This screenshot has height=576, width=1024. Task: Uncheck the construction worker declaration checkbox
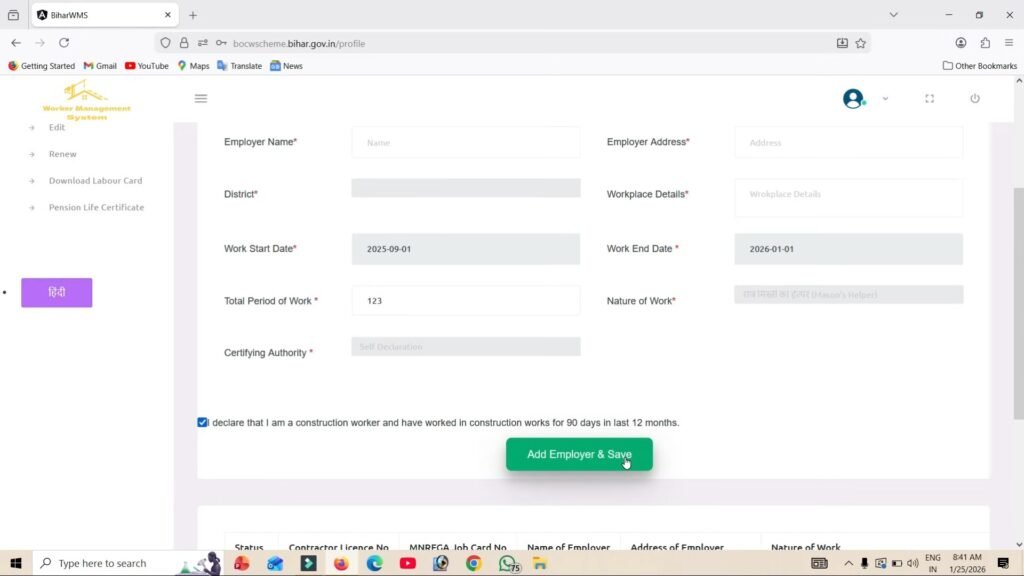[x=203, y=422]
